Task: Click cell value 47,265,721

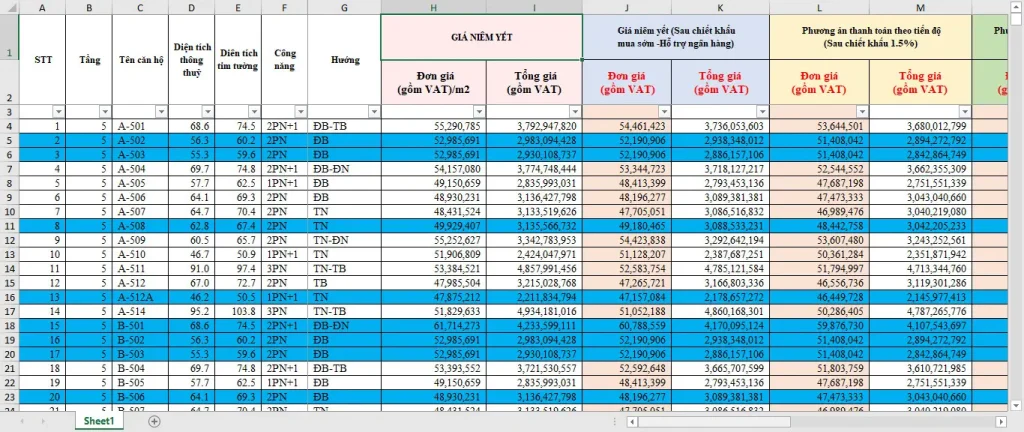Action: (x=627, y=284)
